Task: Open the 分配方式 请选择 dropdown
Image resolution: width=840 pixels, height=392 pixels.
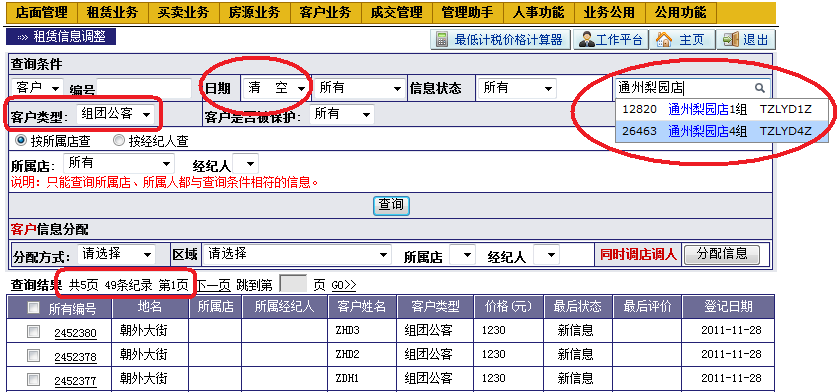Action: (x=116, y=254)
